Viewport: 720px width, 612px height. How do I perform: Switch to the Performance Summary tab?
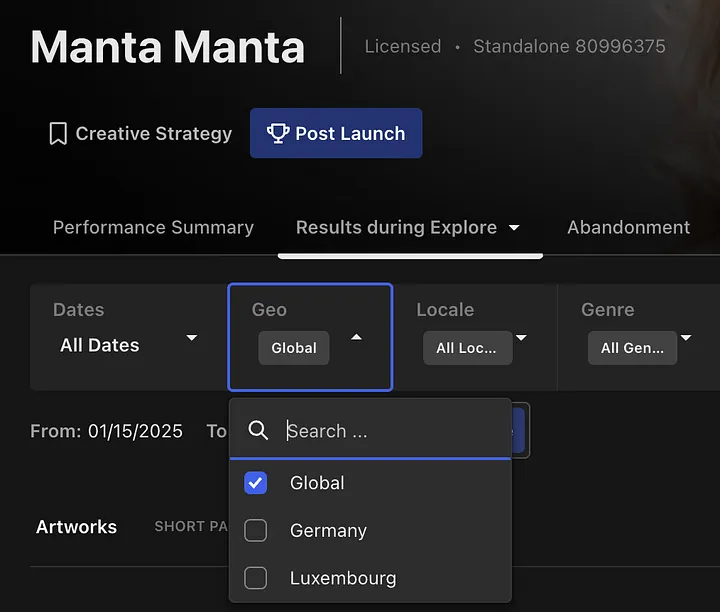tap(153, 228)
